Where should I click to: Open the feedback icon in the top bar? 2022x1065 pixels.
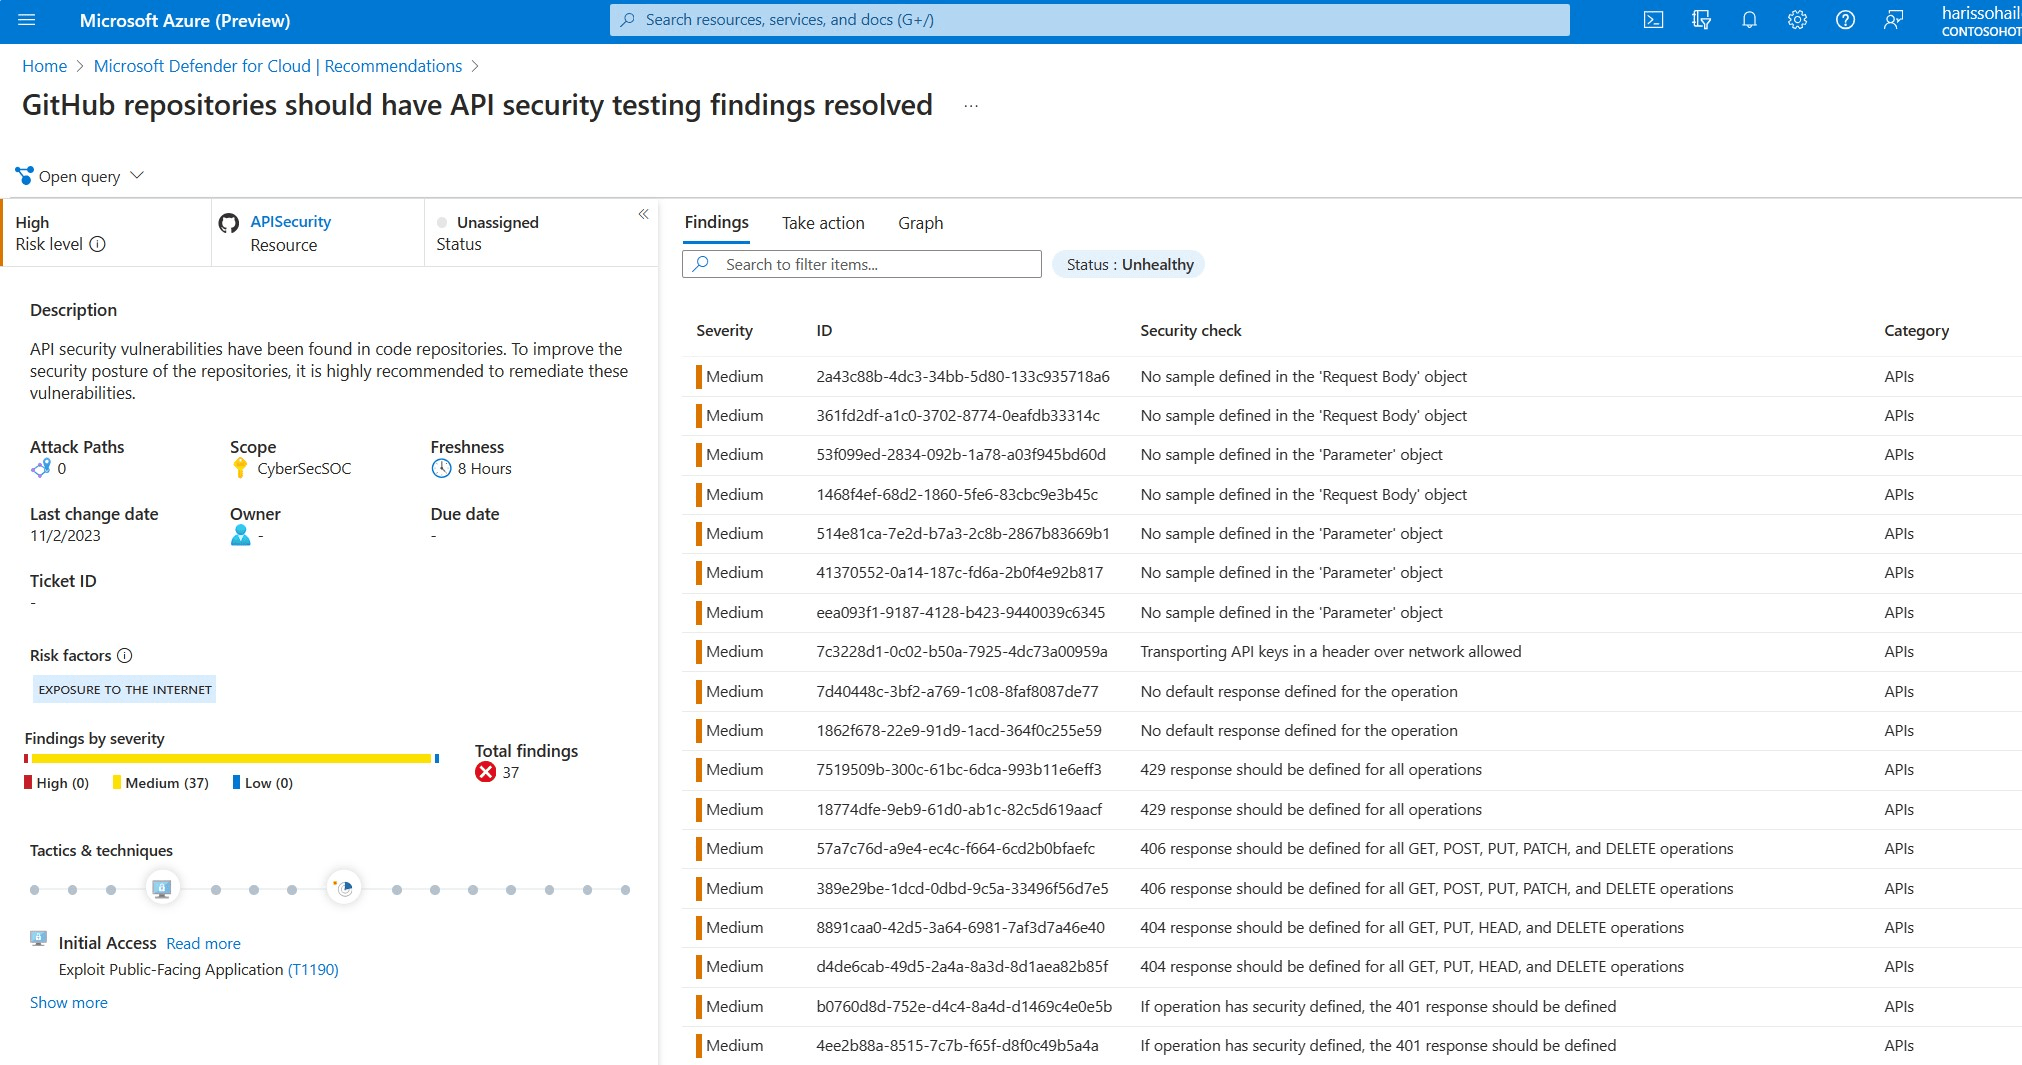click(x=1893, y=19)
